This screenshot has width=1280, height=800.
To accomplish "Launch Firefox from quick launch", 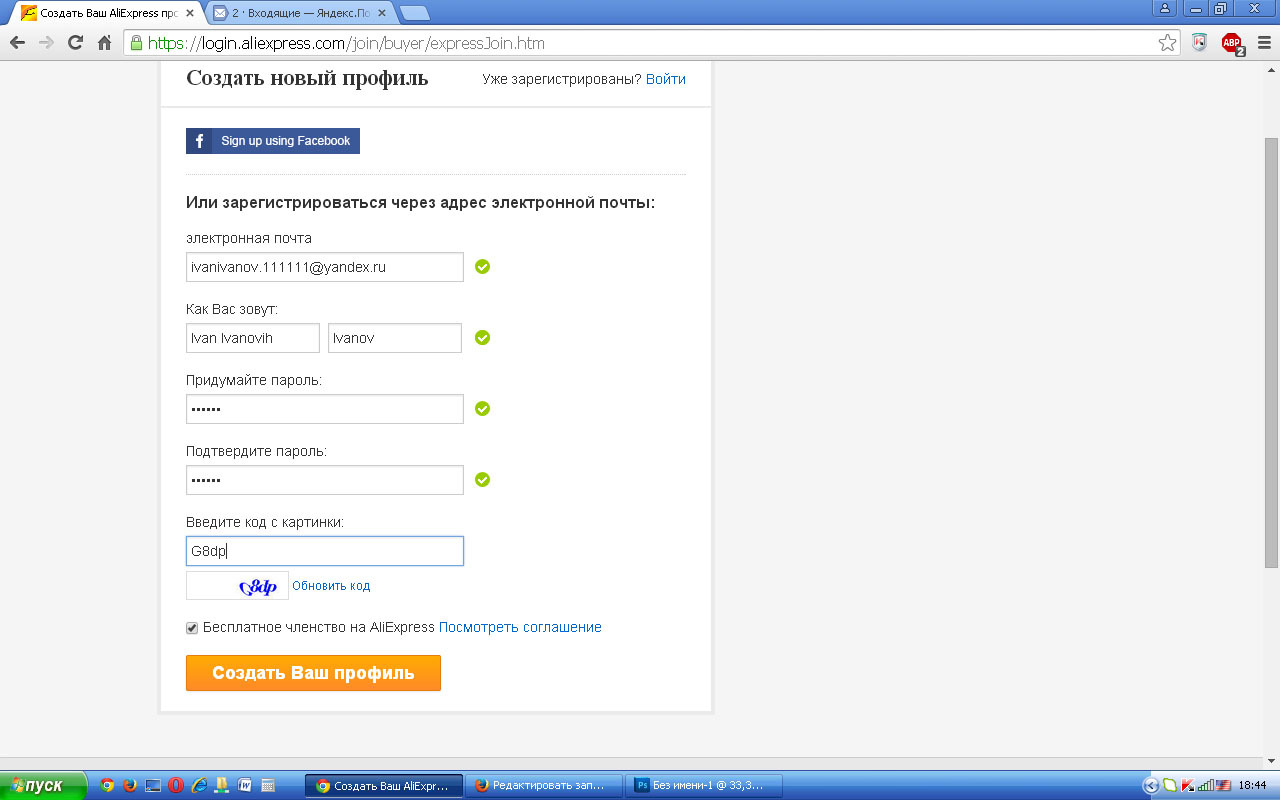I will pyautogui.click(x=130, y=786).
